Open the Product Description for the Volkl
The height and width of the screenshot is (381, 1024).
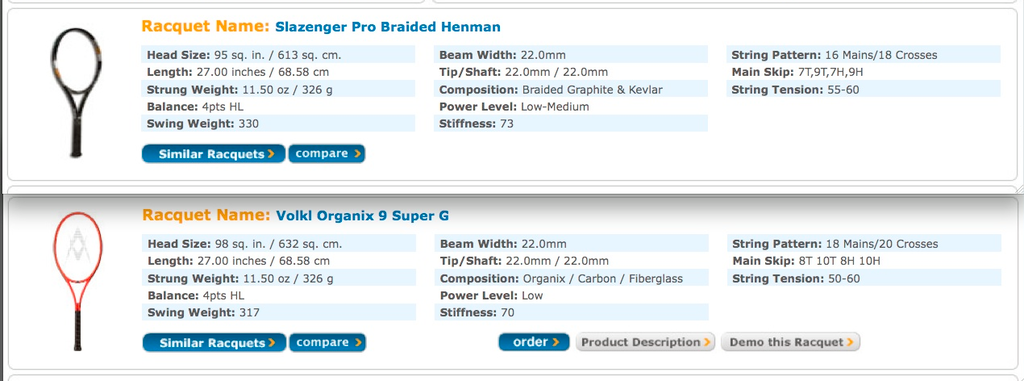pos(645,342)
